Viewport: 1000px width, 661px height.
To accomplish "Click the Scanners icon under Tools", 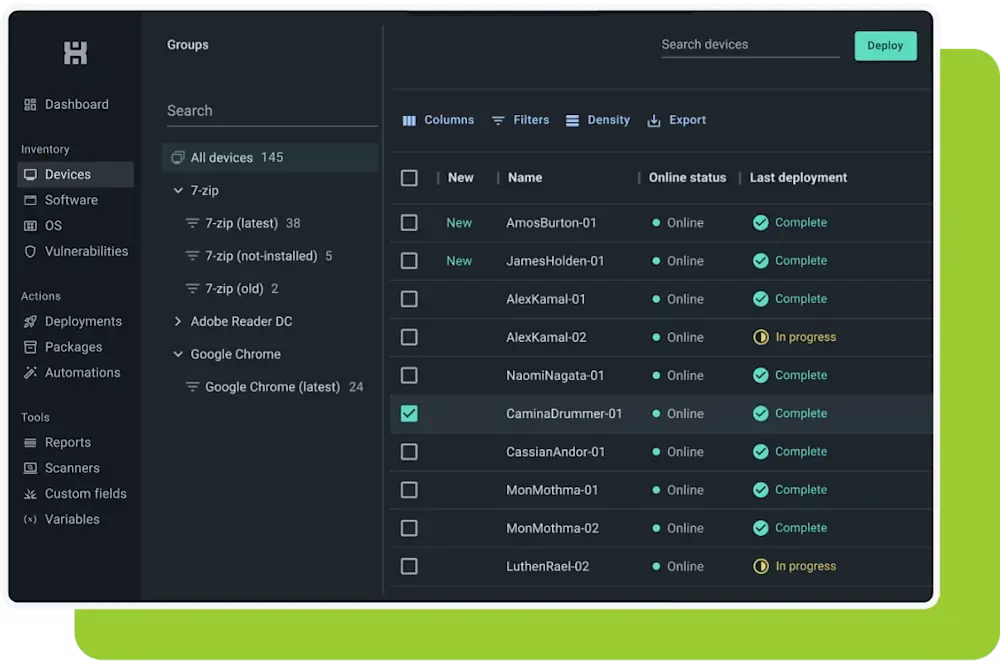I will [x=30, y=468].
